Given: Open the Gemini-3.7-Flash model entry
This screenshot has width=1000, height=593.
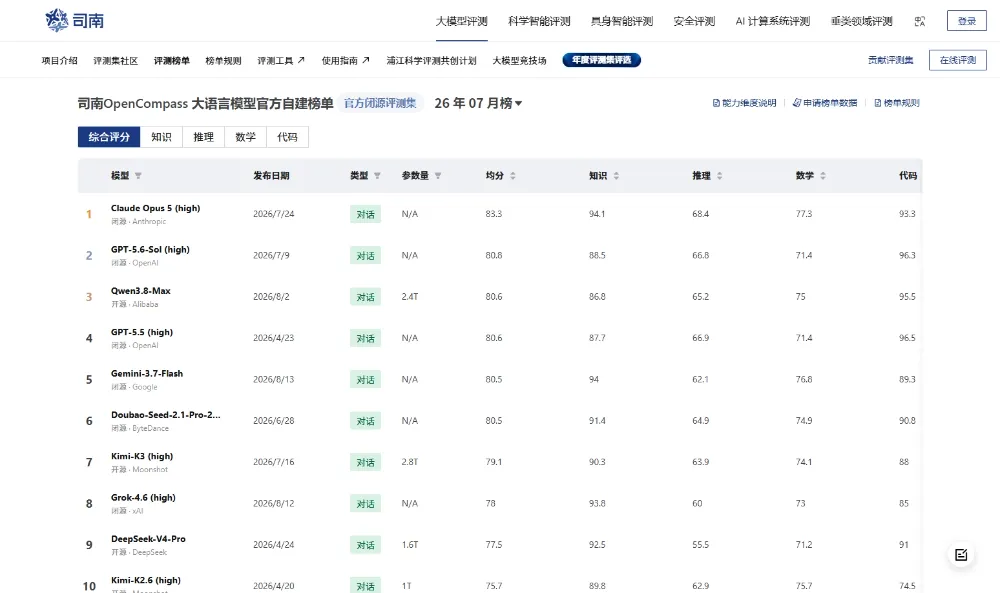Looking at the screenshot, I should click(147, 374).
